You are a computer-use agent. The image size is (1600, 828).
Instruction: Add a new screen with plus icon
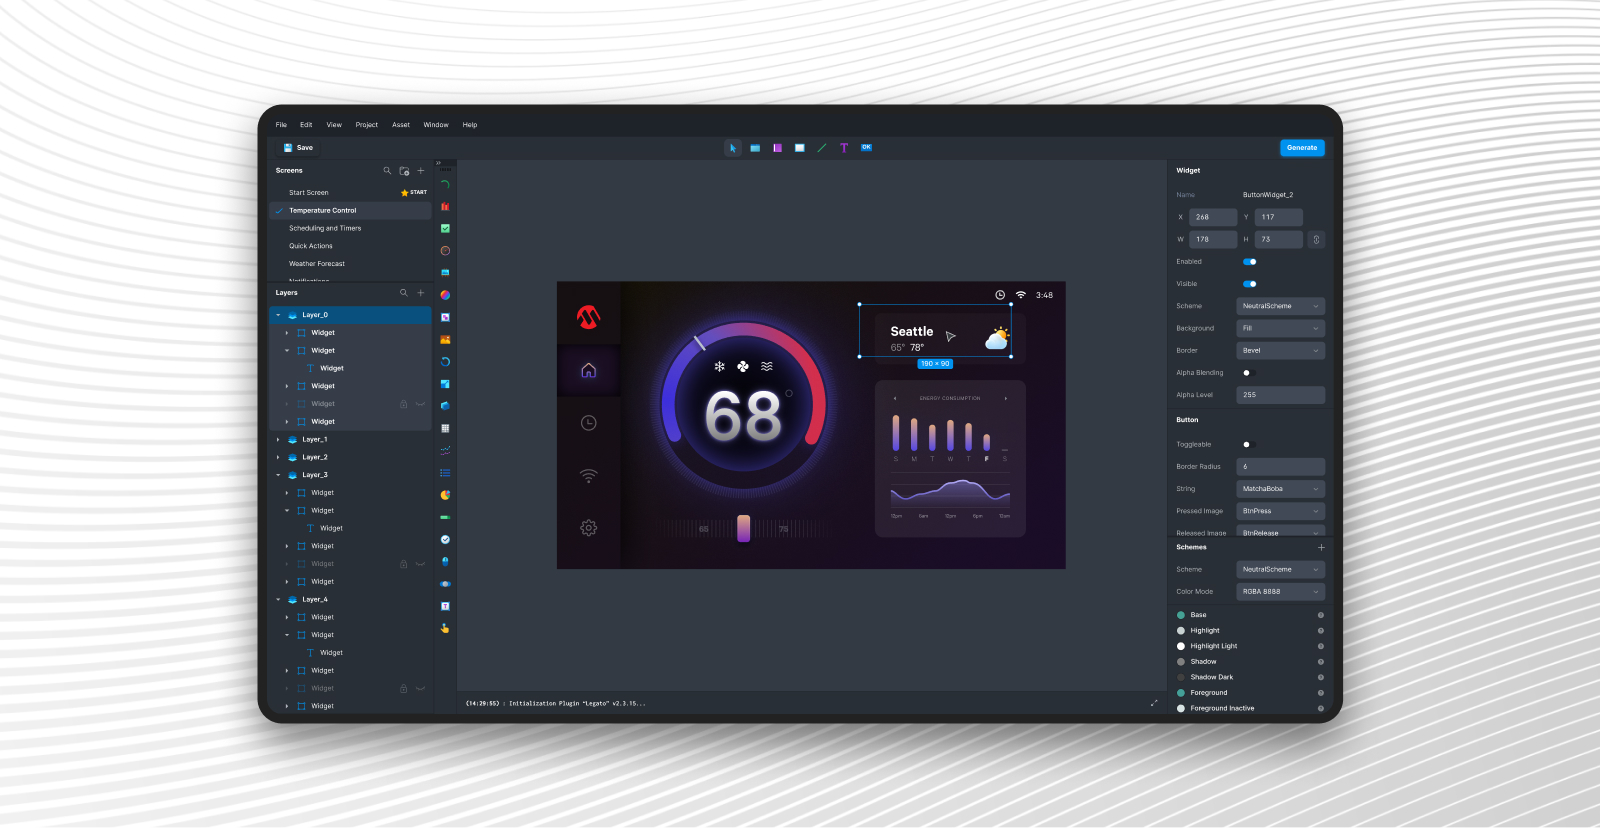[x=421, y=171]
